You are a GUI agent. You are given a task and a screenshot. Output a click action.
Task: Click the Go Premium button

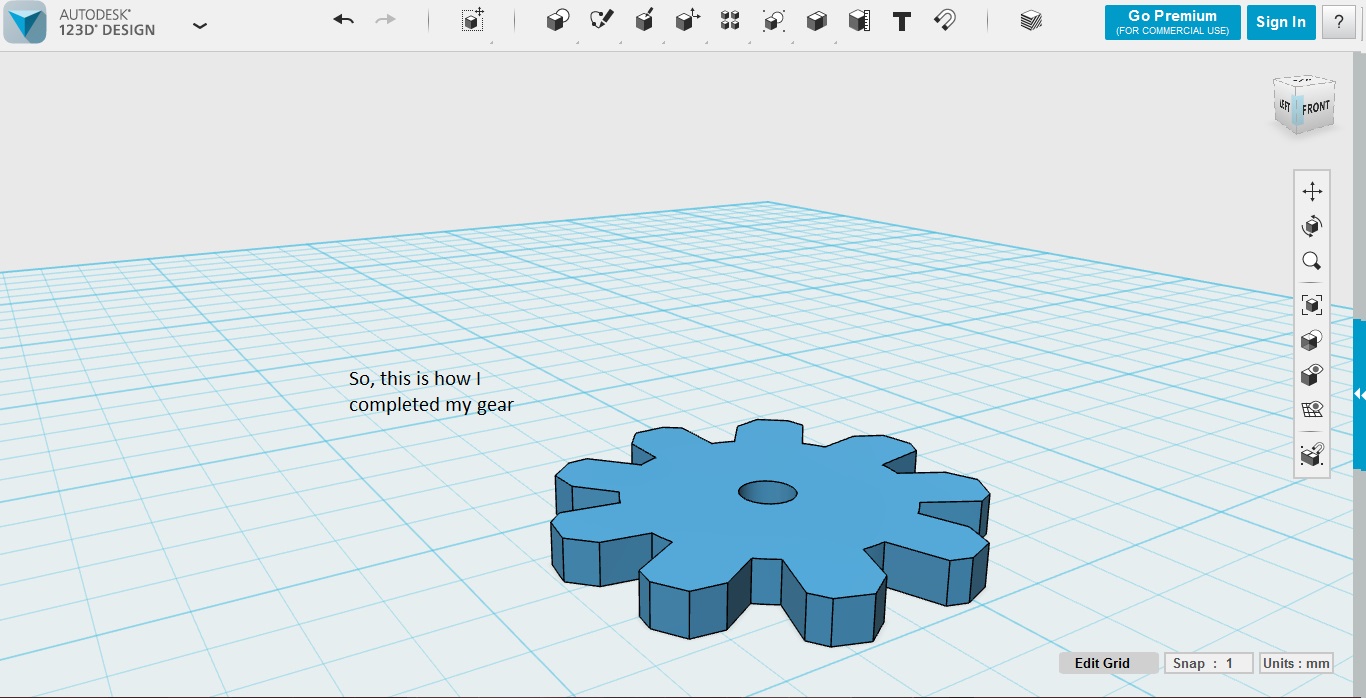pos(1172,22)
